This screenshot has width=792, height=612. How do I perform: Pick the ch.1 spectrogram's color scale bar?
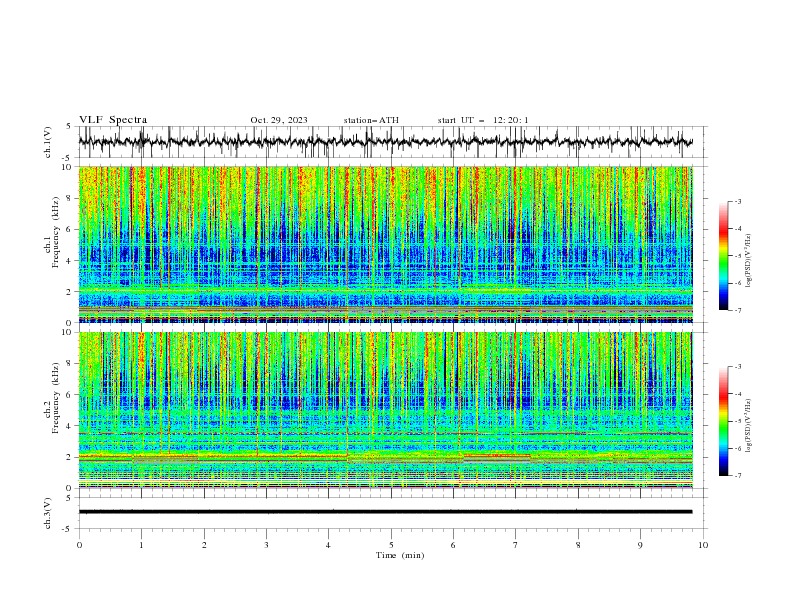coord(723,256)
